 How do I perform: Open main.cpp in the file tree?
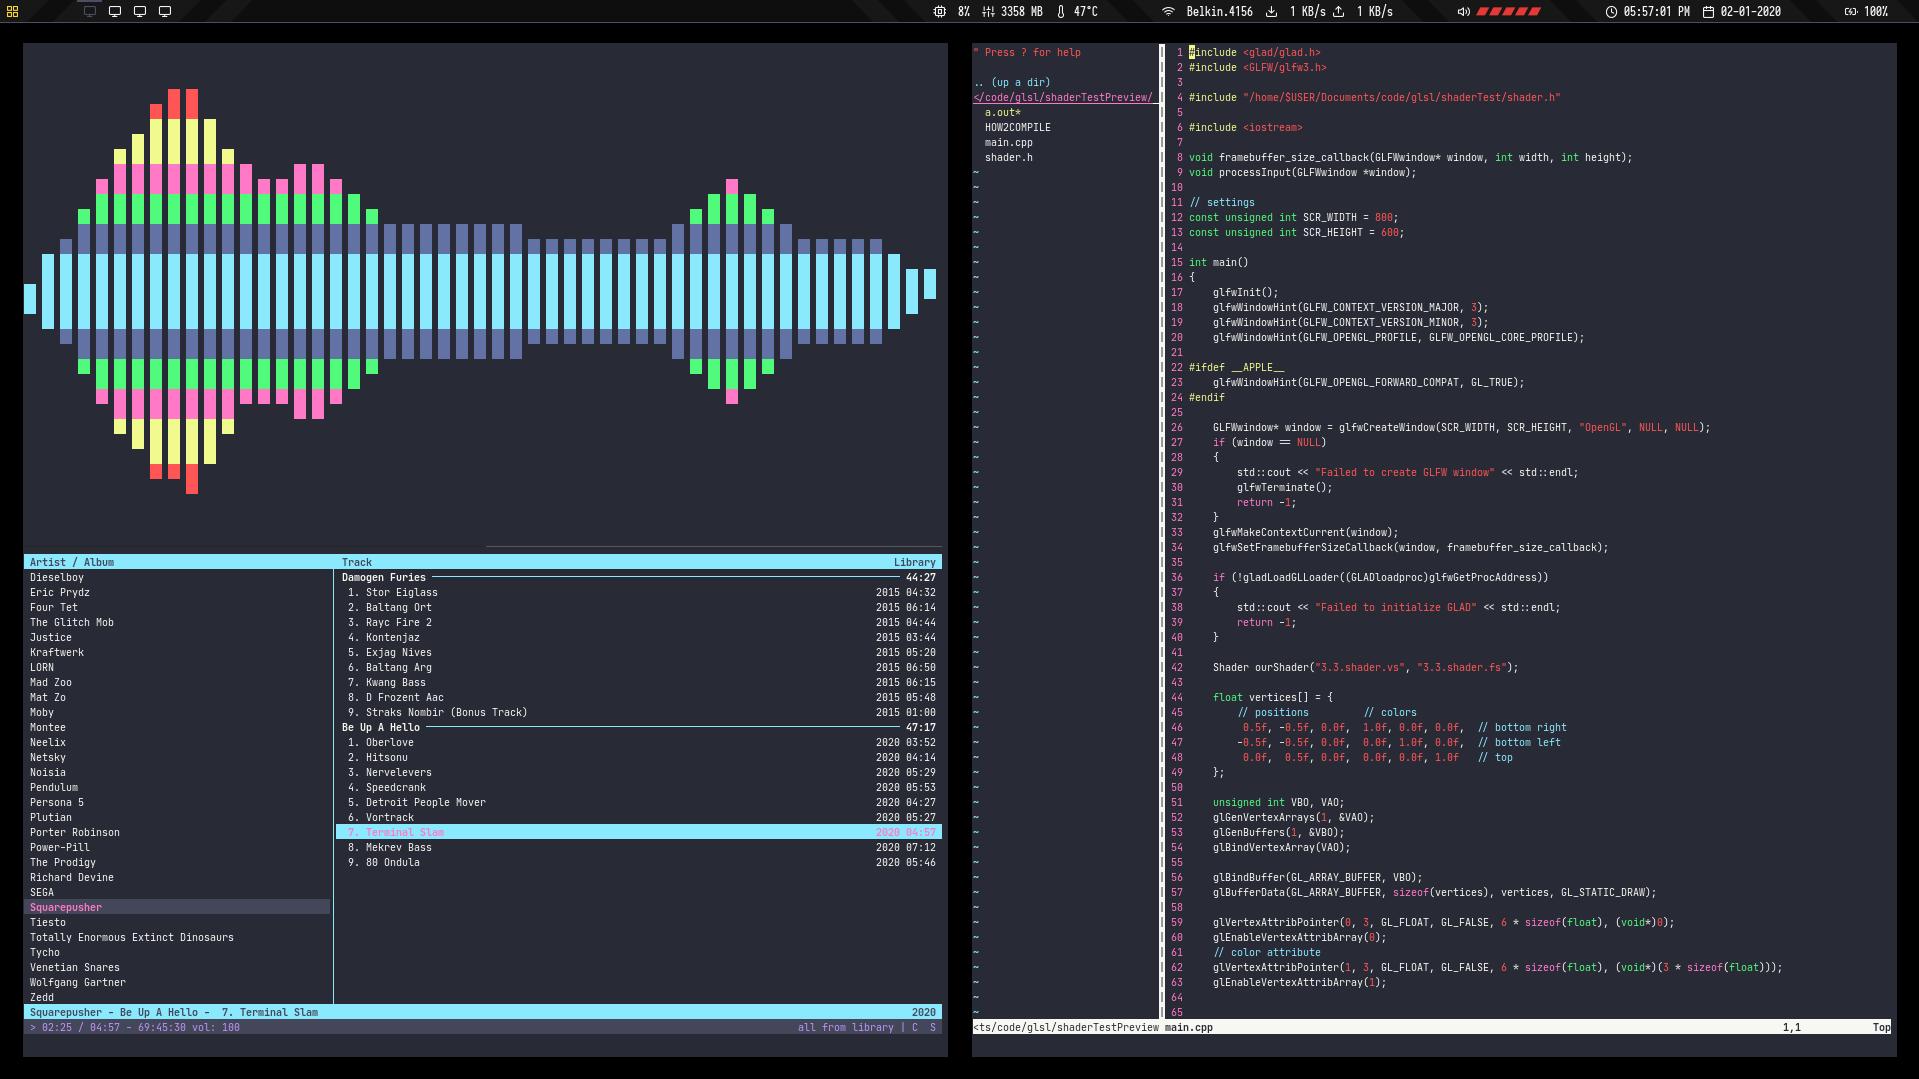pyautogui.click(x=1009, y=142)
